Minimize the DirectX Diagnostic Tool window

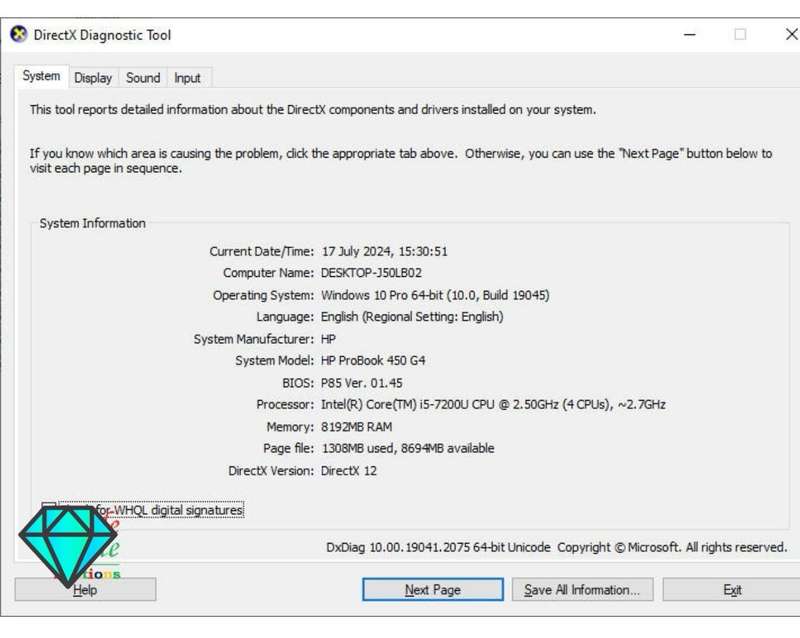690,35
